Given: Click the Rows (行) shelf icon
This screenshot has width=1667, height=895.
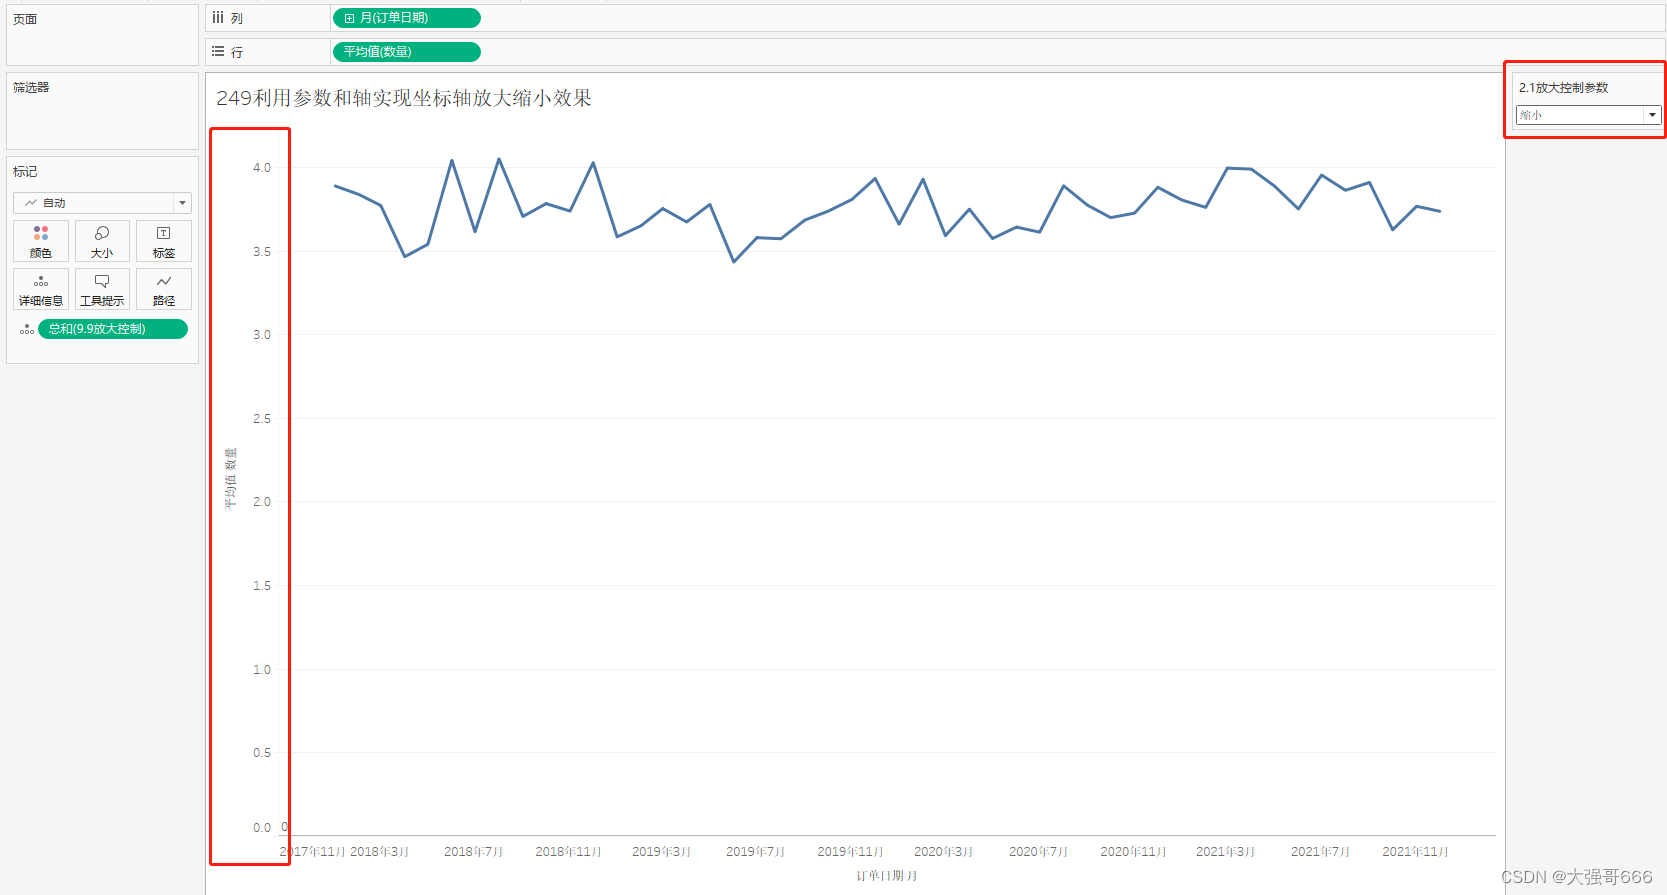Looking at the screenshot, I should coord(218,51).
